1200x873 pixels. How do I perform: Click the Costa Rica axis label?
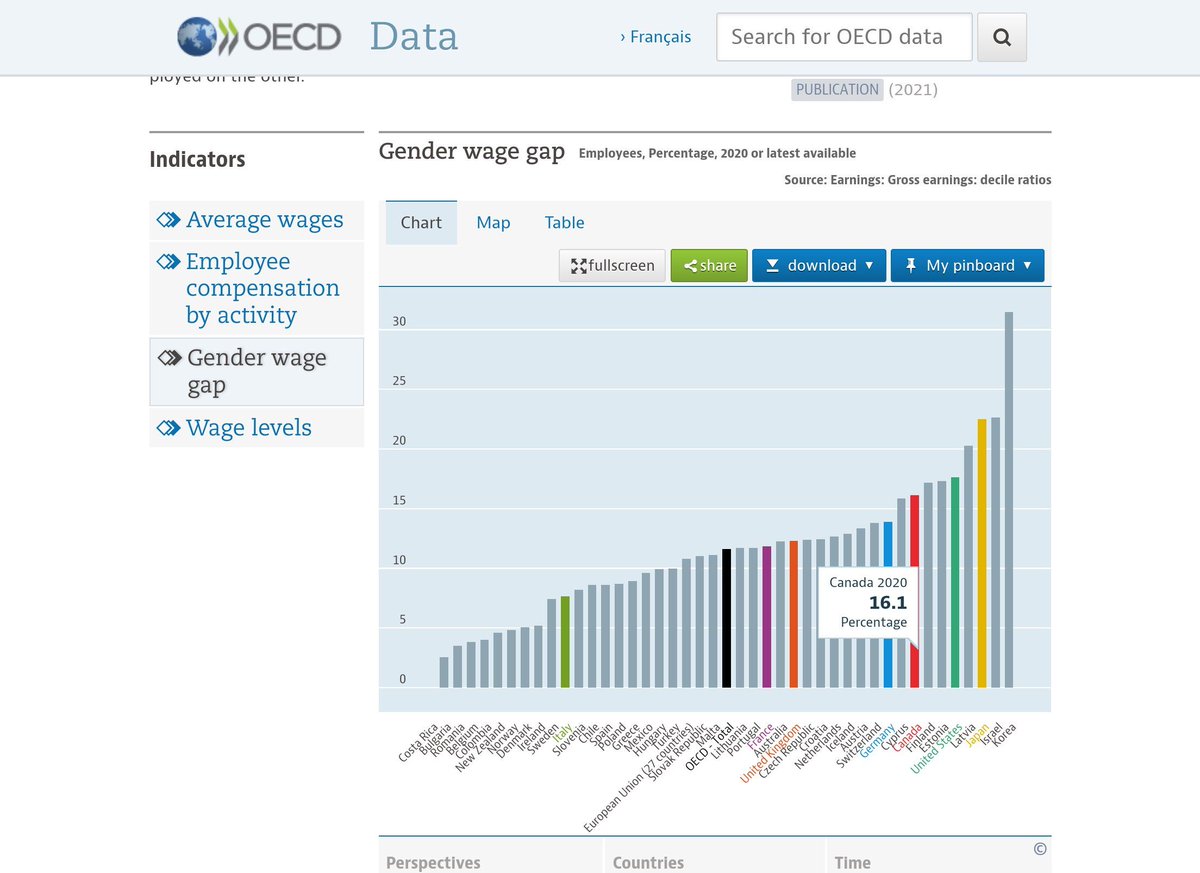tap(419, 742)
